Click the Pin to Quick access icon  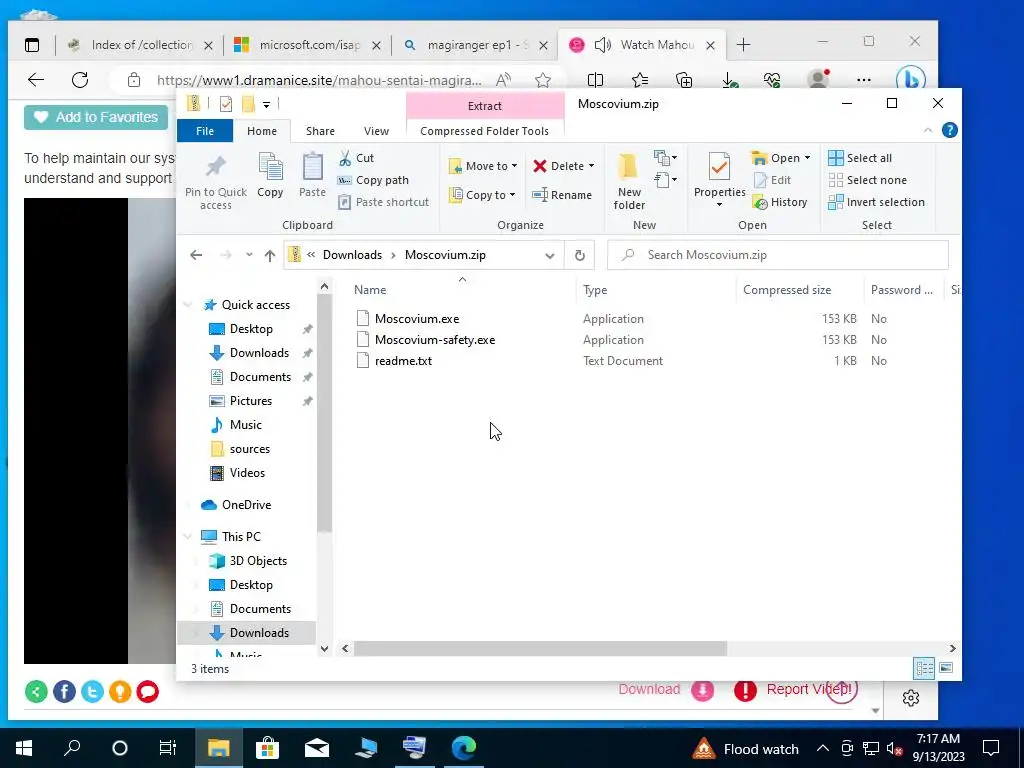[216, 167]
